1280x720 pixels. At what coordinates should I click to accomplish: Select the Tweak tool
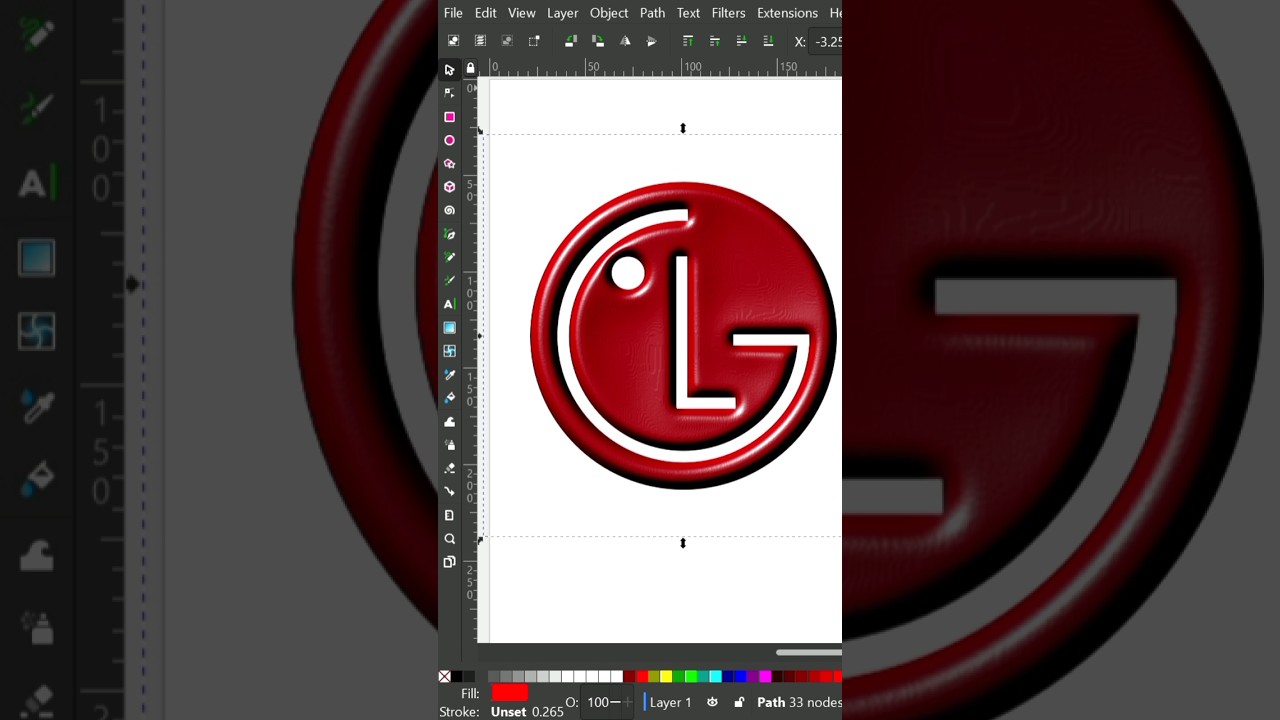pyautogui.click(x=449, y=421)
